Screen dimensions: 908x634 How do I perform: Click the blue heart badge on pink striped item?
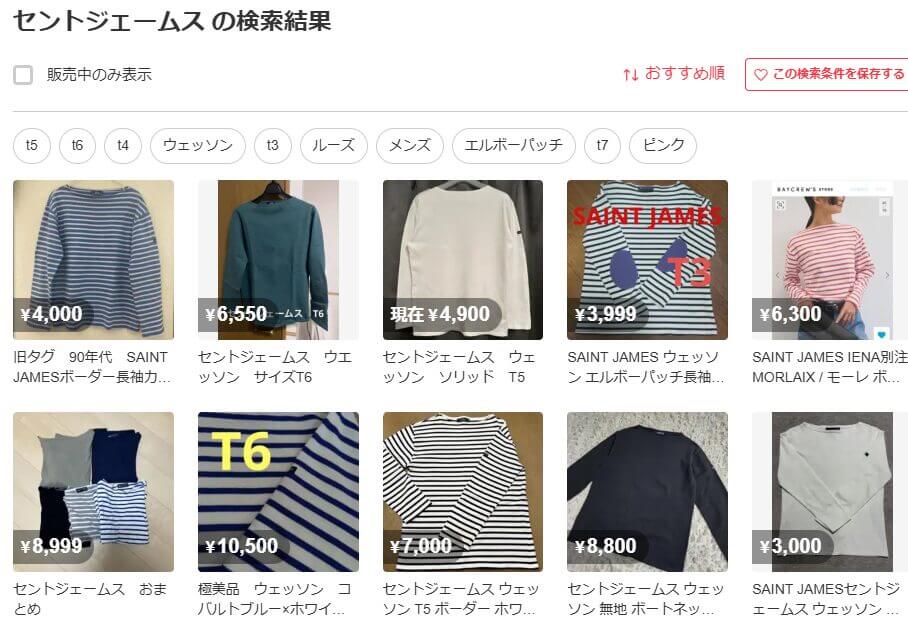pos(881,334)
